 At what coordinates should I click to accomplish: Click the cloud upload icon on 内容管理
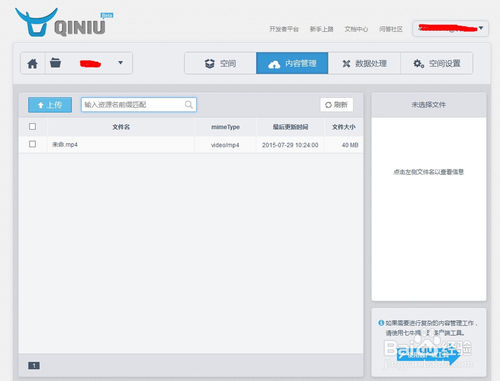pyautogui.click(x=274, y=64)
